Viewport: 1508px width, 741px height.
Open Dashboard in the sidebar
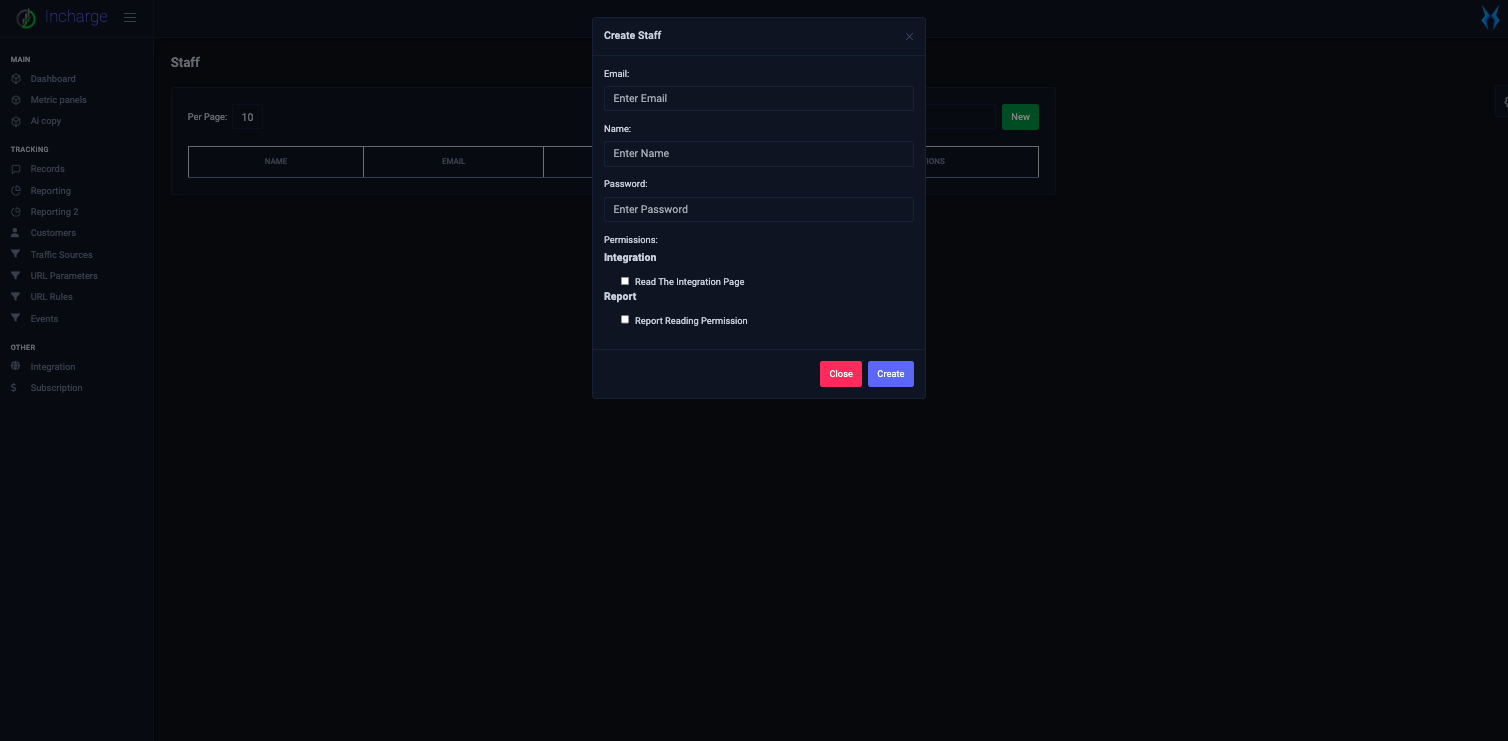coord(53,79)
